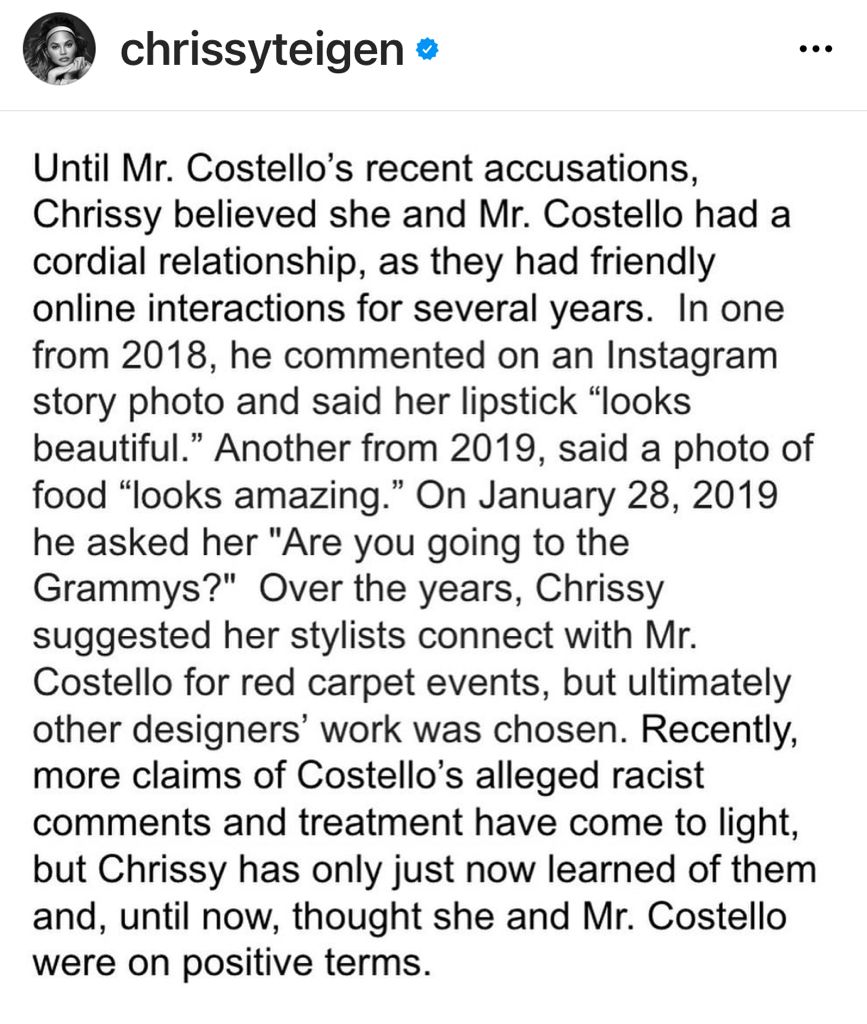Click the word "Instagram" in the statement
Screen dimensions: 867x1024
pyautogui.click(x=691, y=357)
